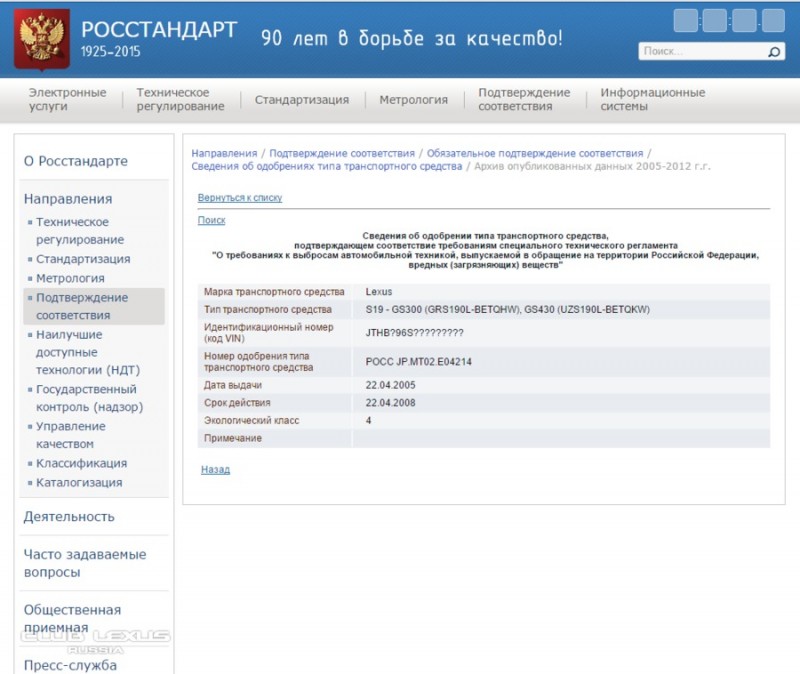800x674 pixels.
Task: Click Экологический класс label
Action: coord(252,420)
